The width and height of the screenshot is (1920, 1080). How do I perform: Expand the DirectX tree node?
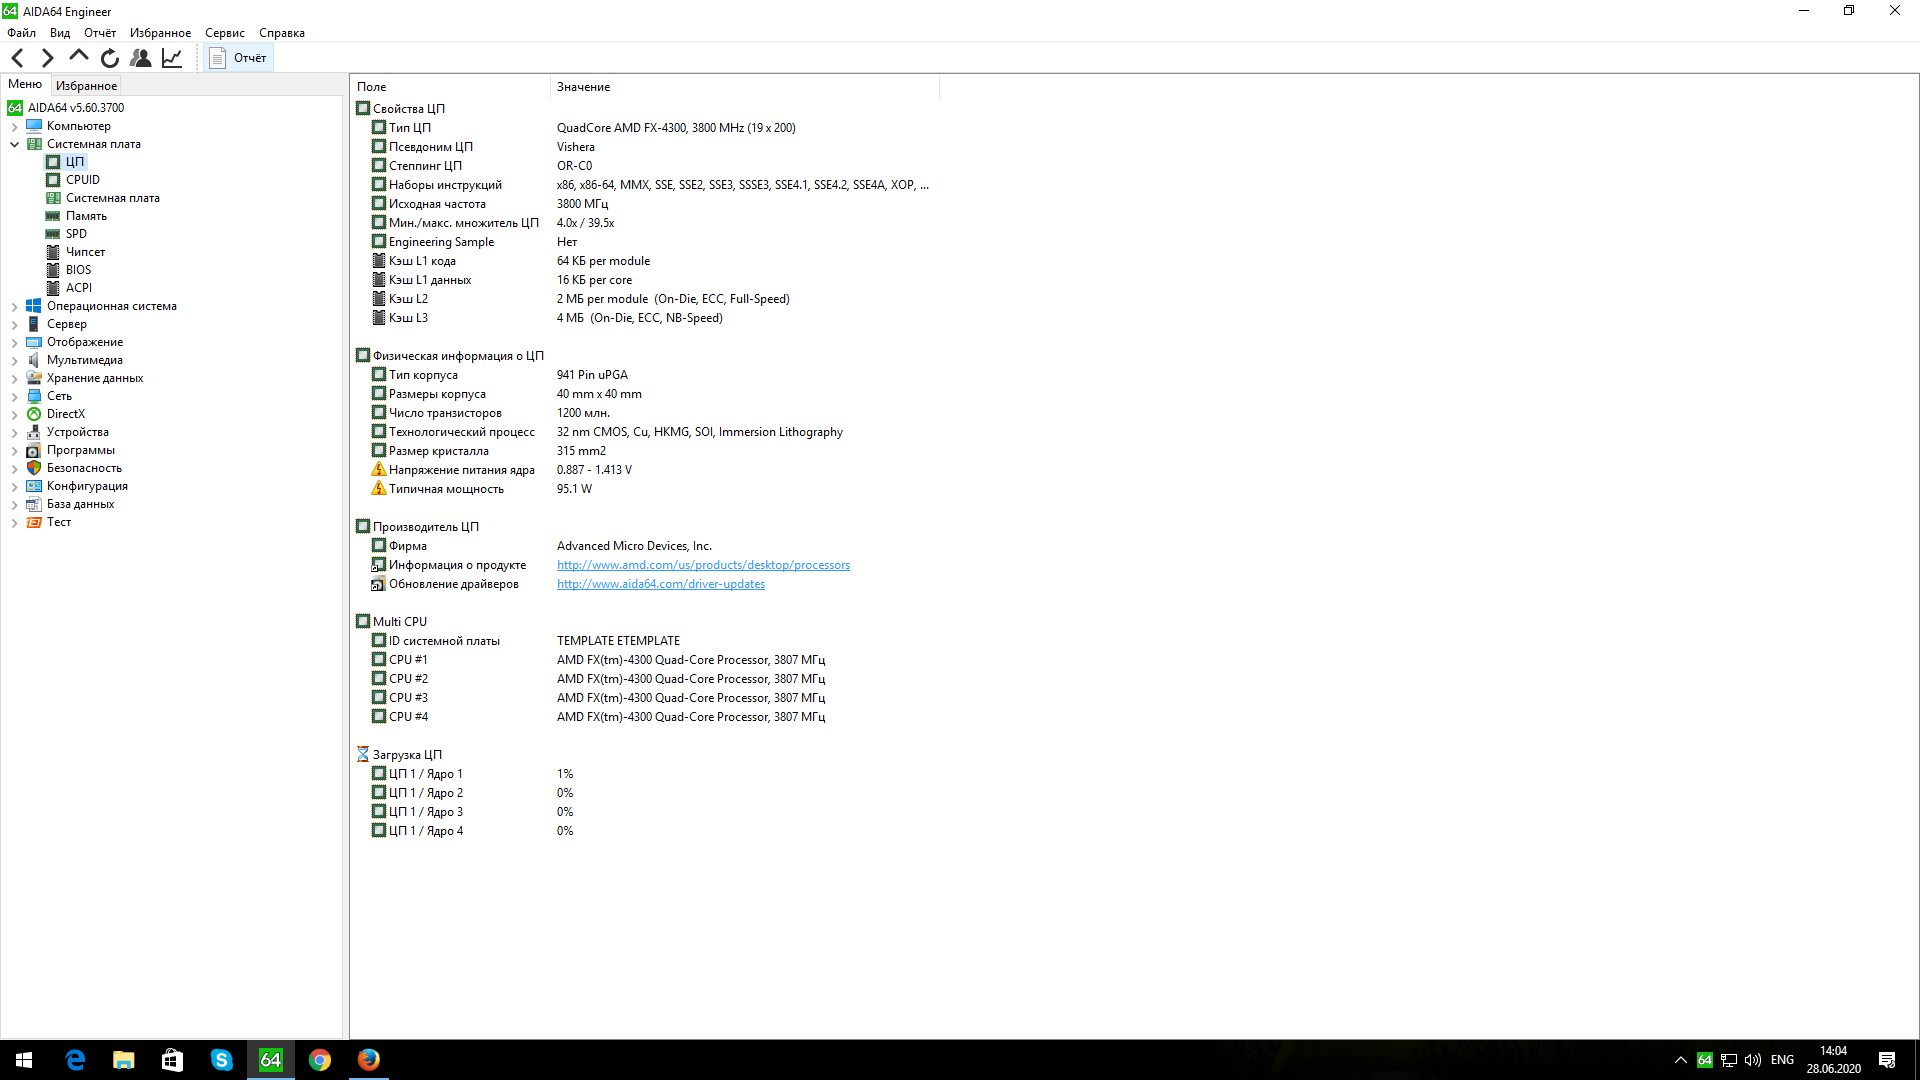[x=14, y=414]
